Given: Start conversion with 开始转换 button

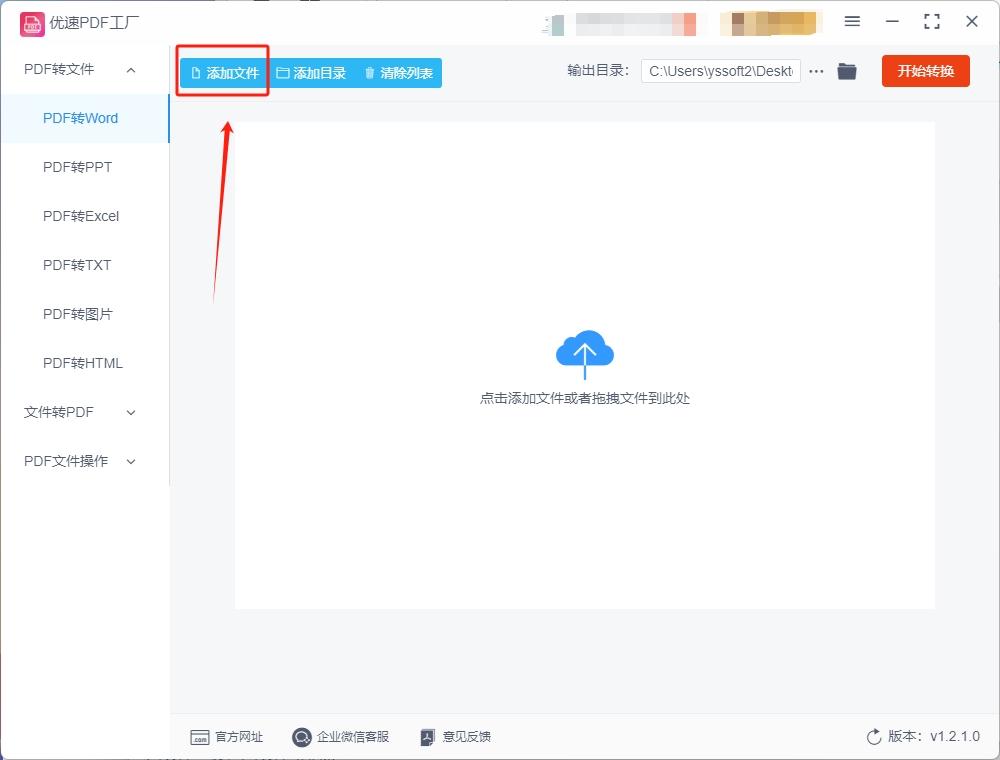Looking at the screenshot, I should tap(925, 71).
